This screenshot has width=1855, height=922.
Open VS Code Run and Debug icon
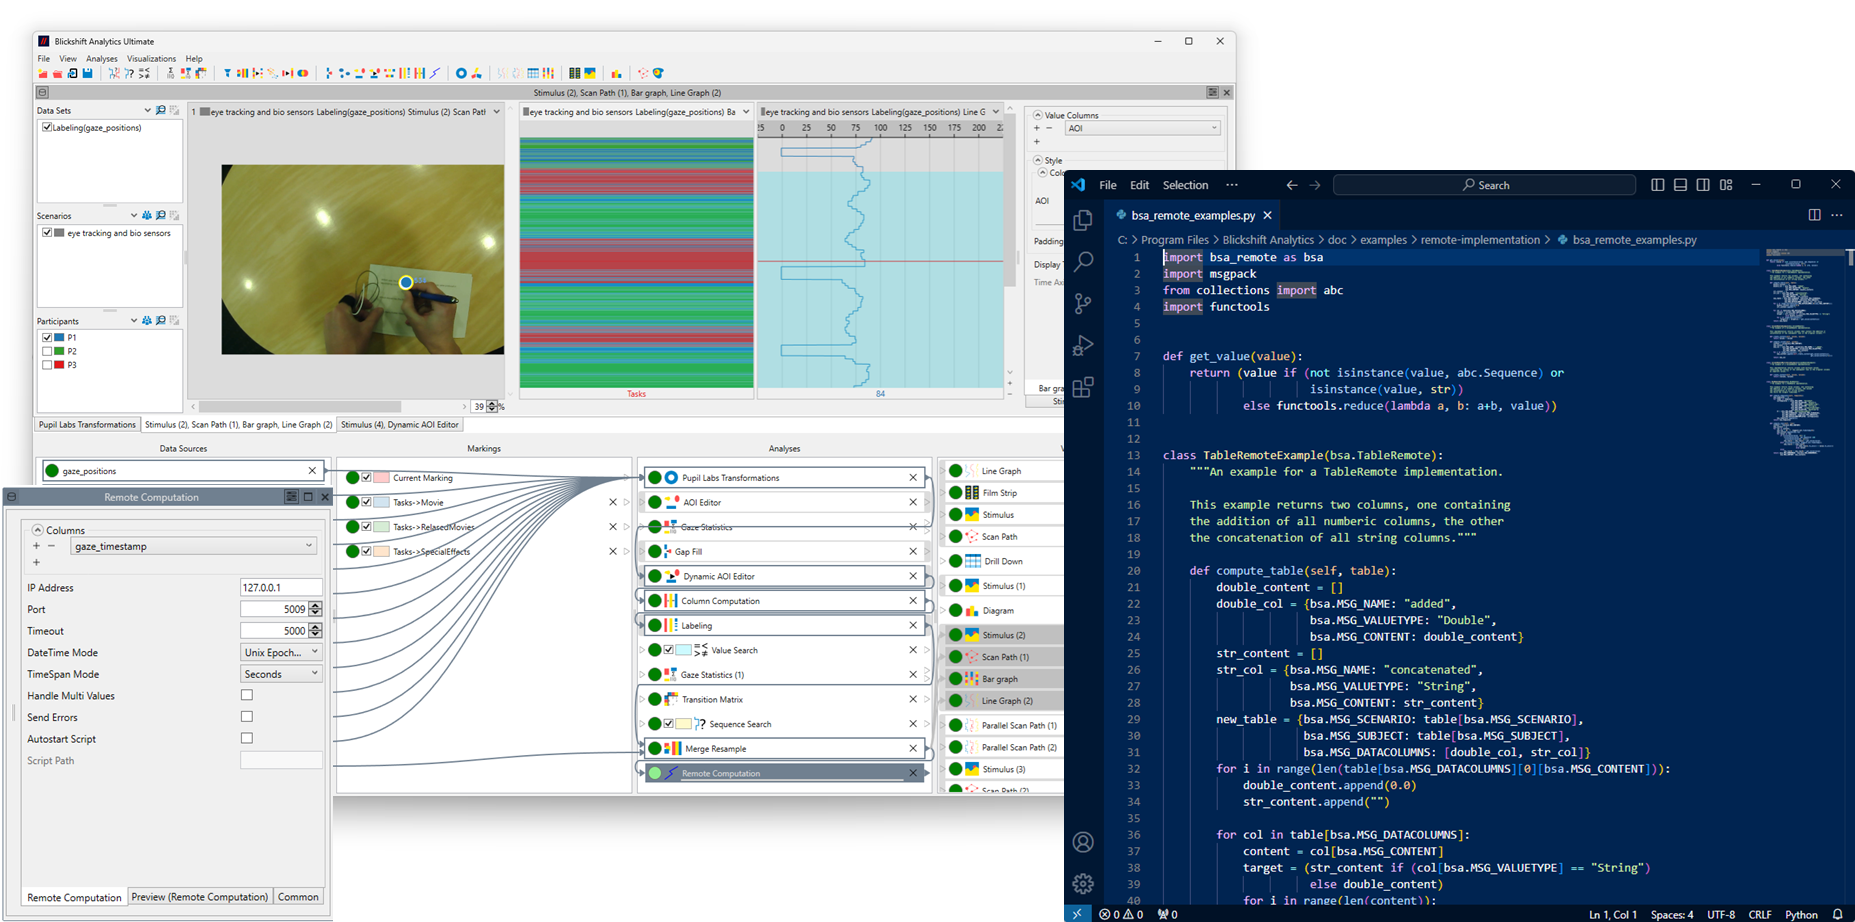click(x=1083, y=346)
